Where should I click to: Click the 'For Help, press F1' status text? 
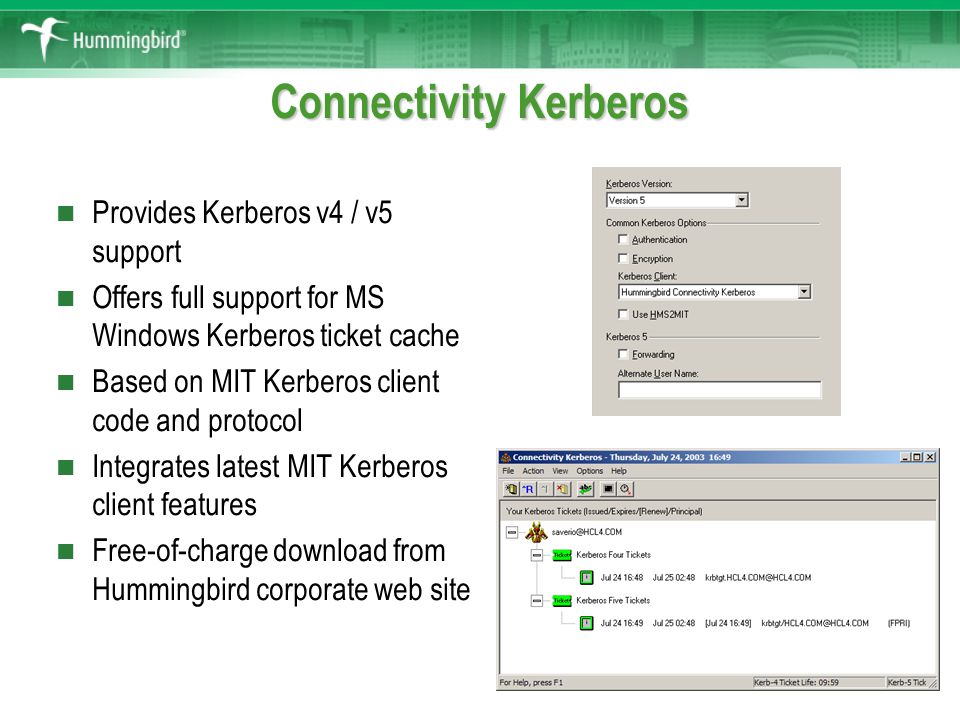[x=531, y=683]
